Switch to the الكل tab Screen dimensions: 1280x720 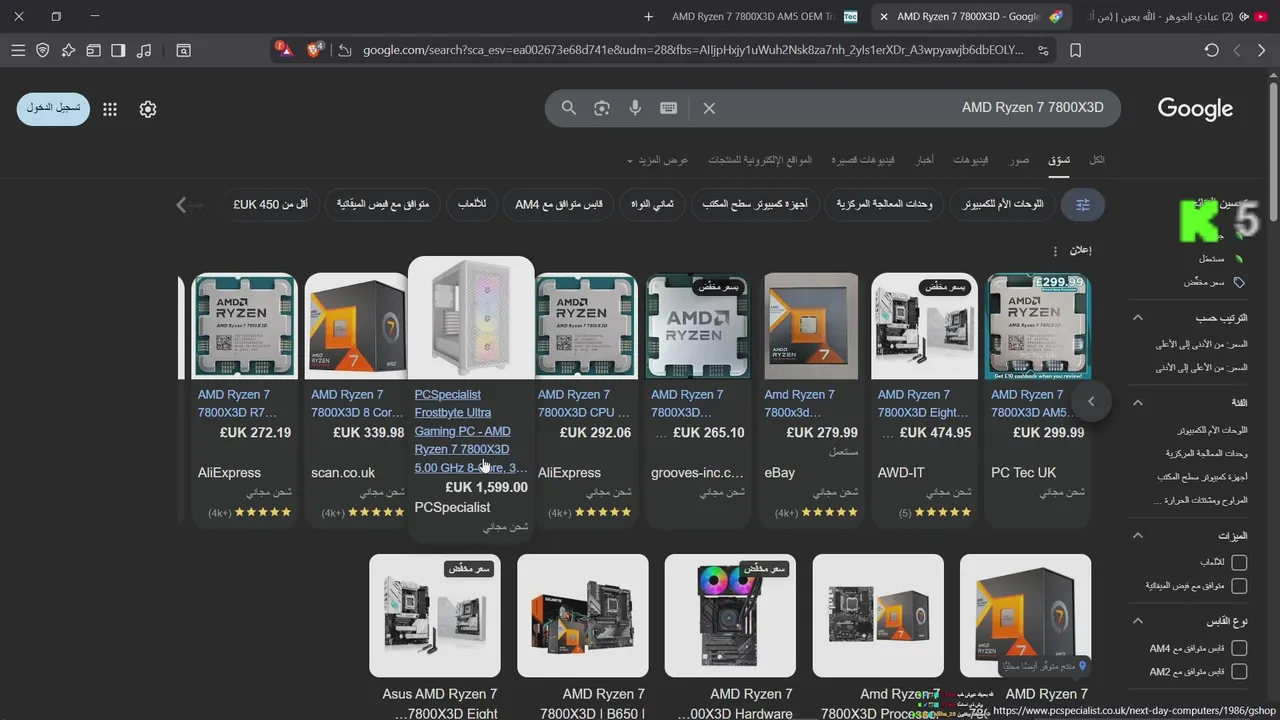click(x=1097, y=160)
